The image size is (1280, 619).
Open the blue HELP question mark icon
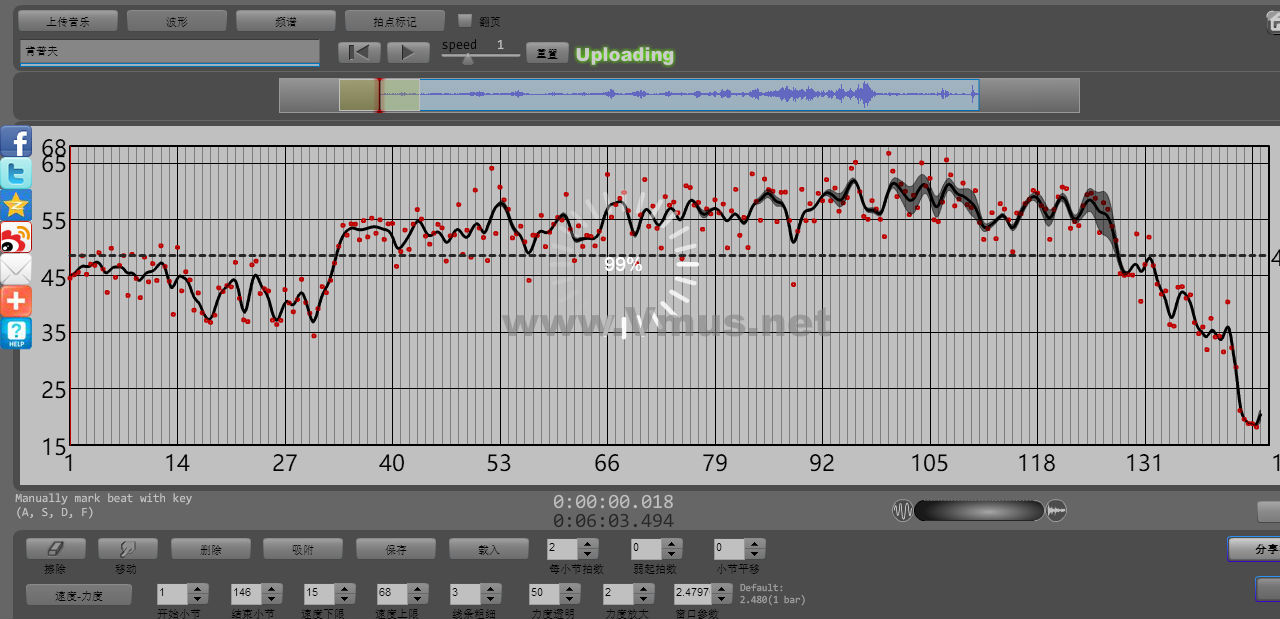[16, 333]
